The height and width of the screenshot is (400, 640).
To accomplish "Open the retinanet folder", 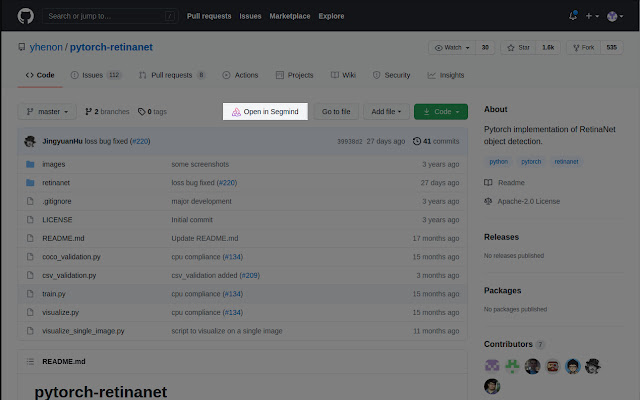I will pos(56,183).
